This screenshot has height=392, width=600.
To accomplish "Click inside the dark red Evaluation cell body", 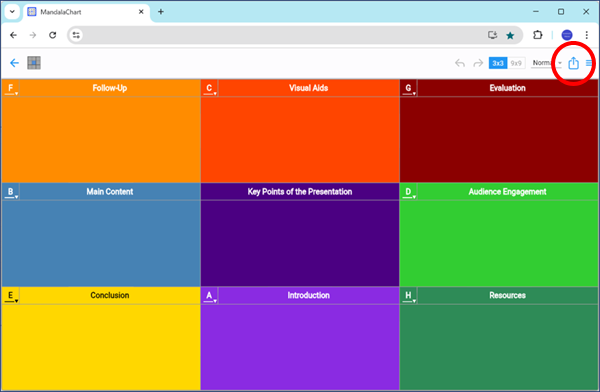I will 499,139.
